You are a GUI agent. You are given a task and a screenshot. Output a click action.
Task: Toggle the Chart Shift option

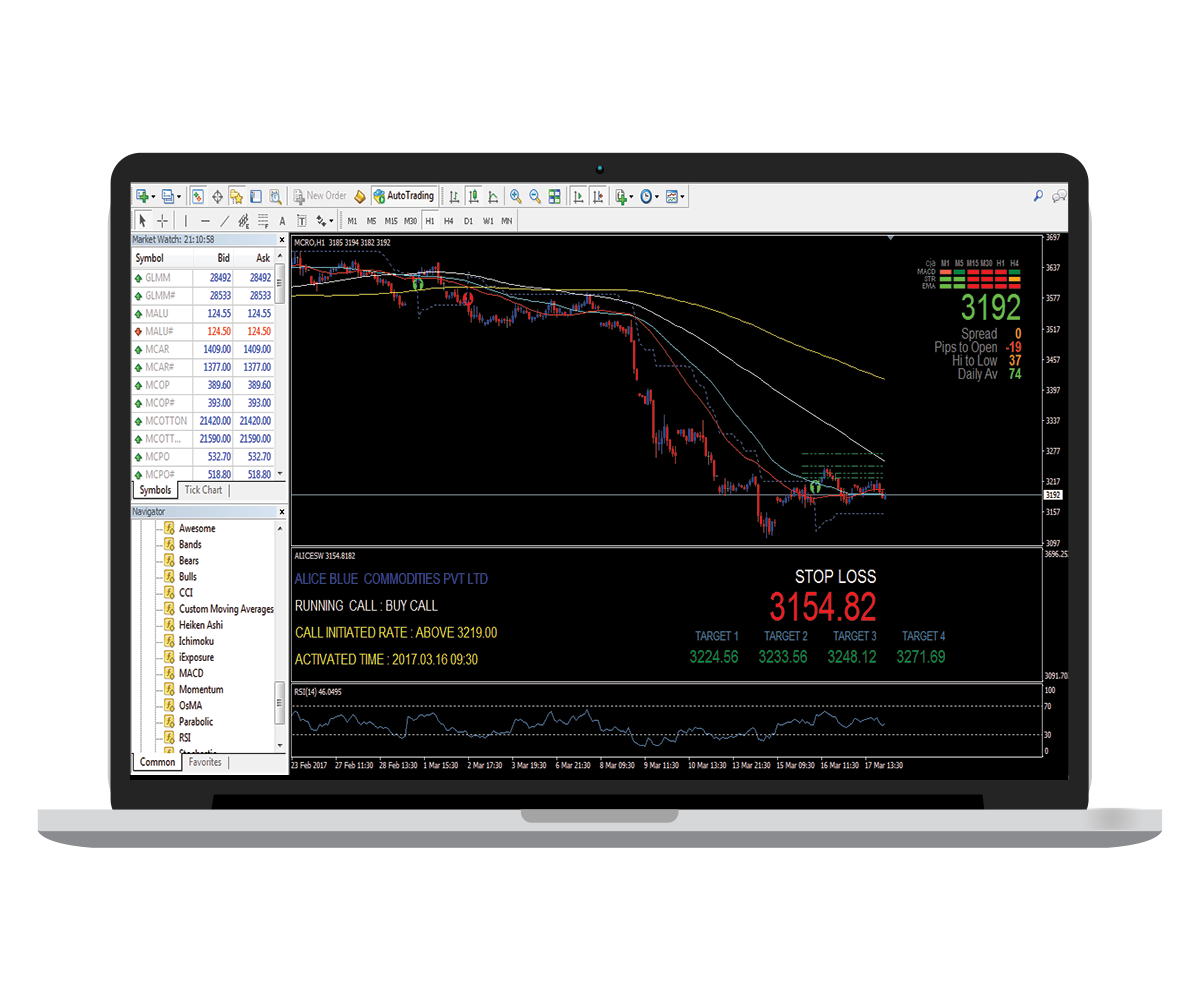coord(597,196)
